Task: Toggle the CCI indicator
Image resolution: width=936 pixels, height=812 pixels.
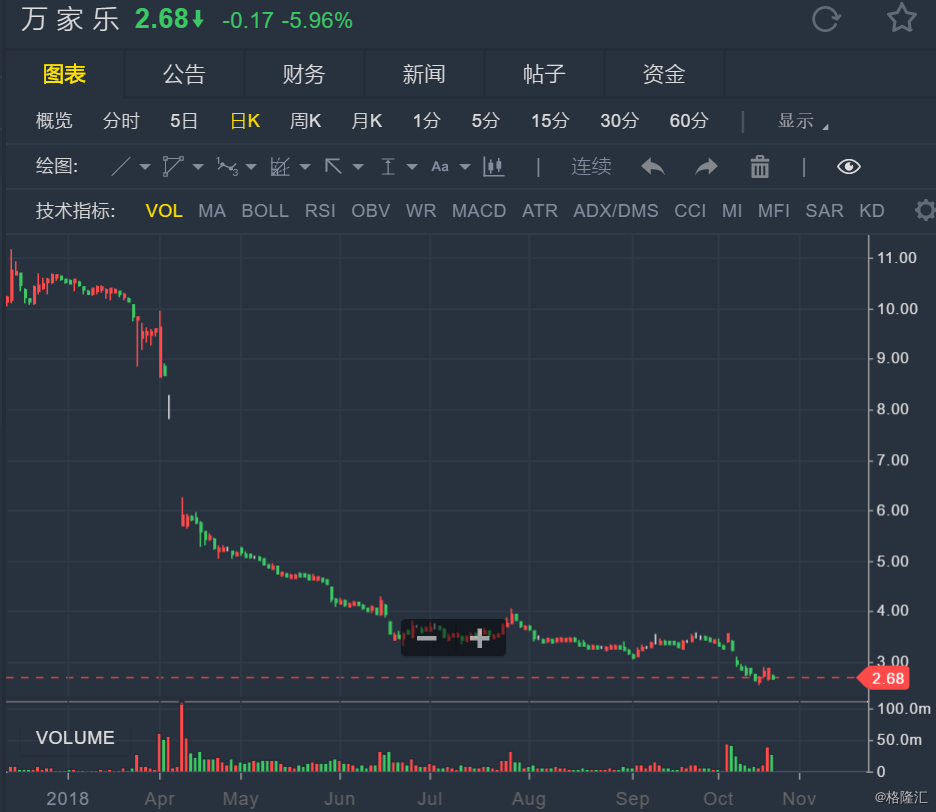Action: (x=690, y=211)
